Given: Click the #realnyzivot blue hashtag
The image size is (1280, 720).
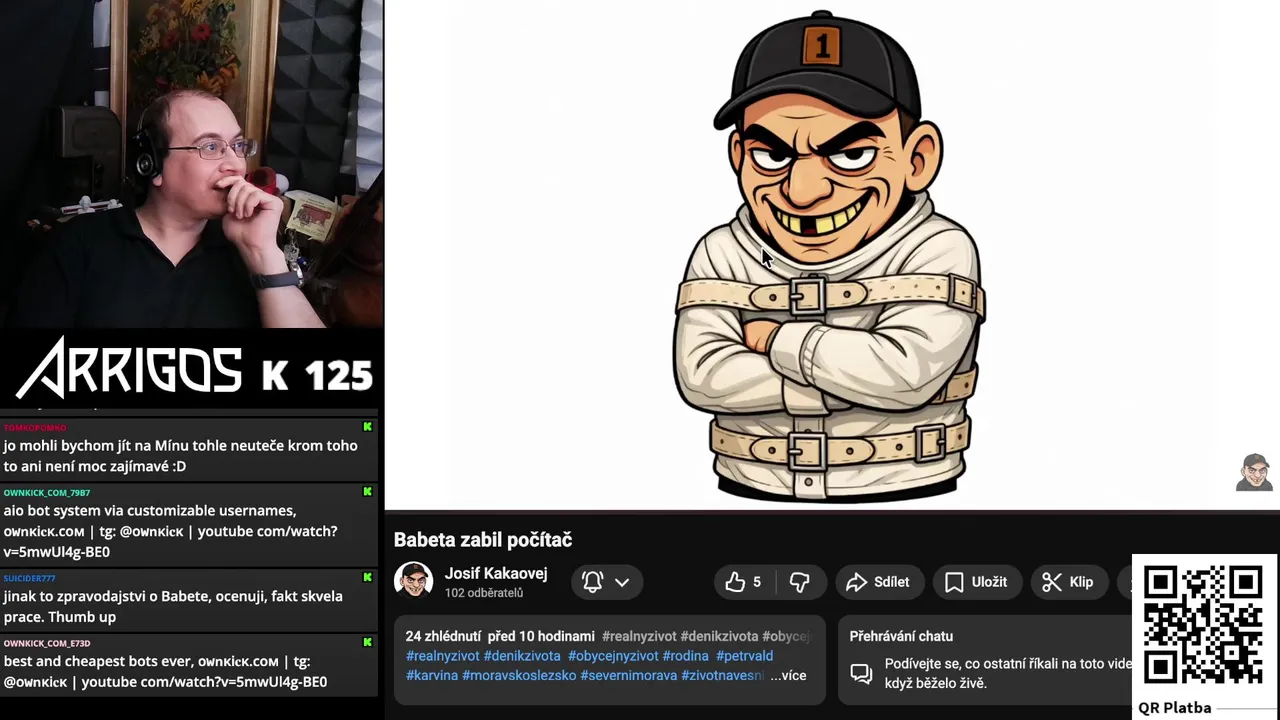Looking at the screenshot, I should coord(443,656).
